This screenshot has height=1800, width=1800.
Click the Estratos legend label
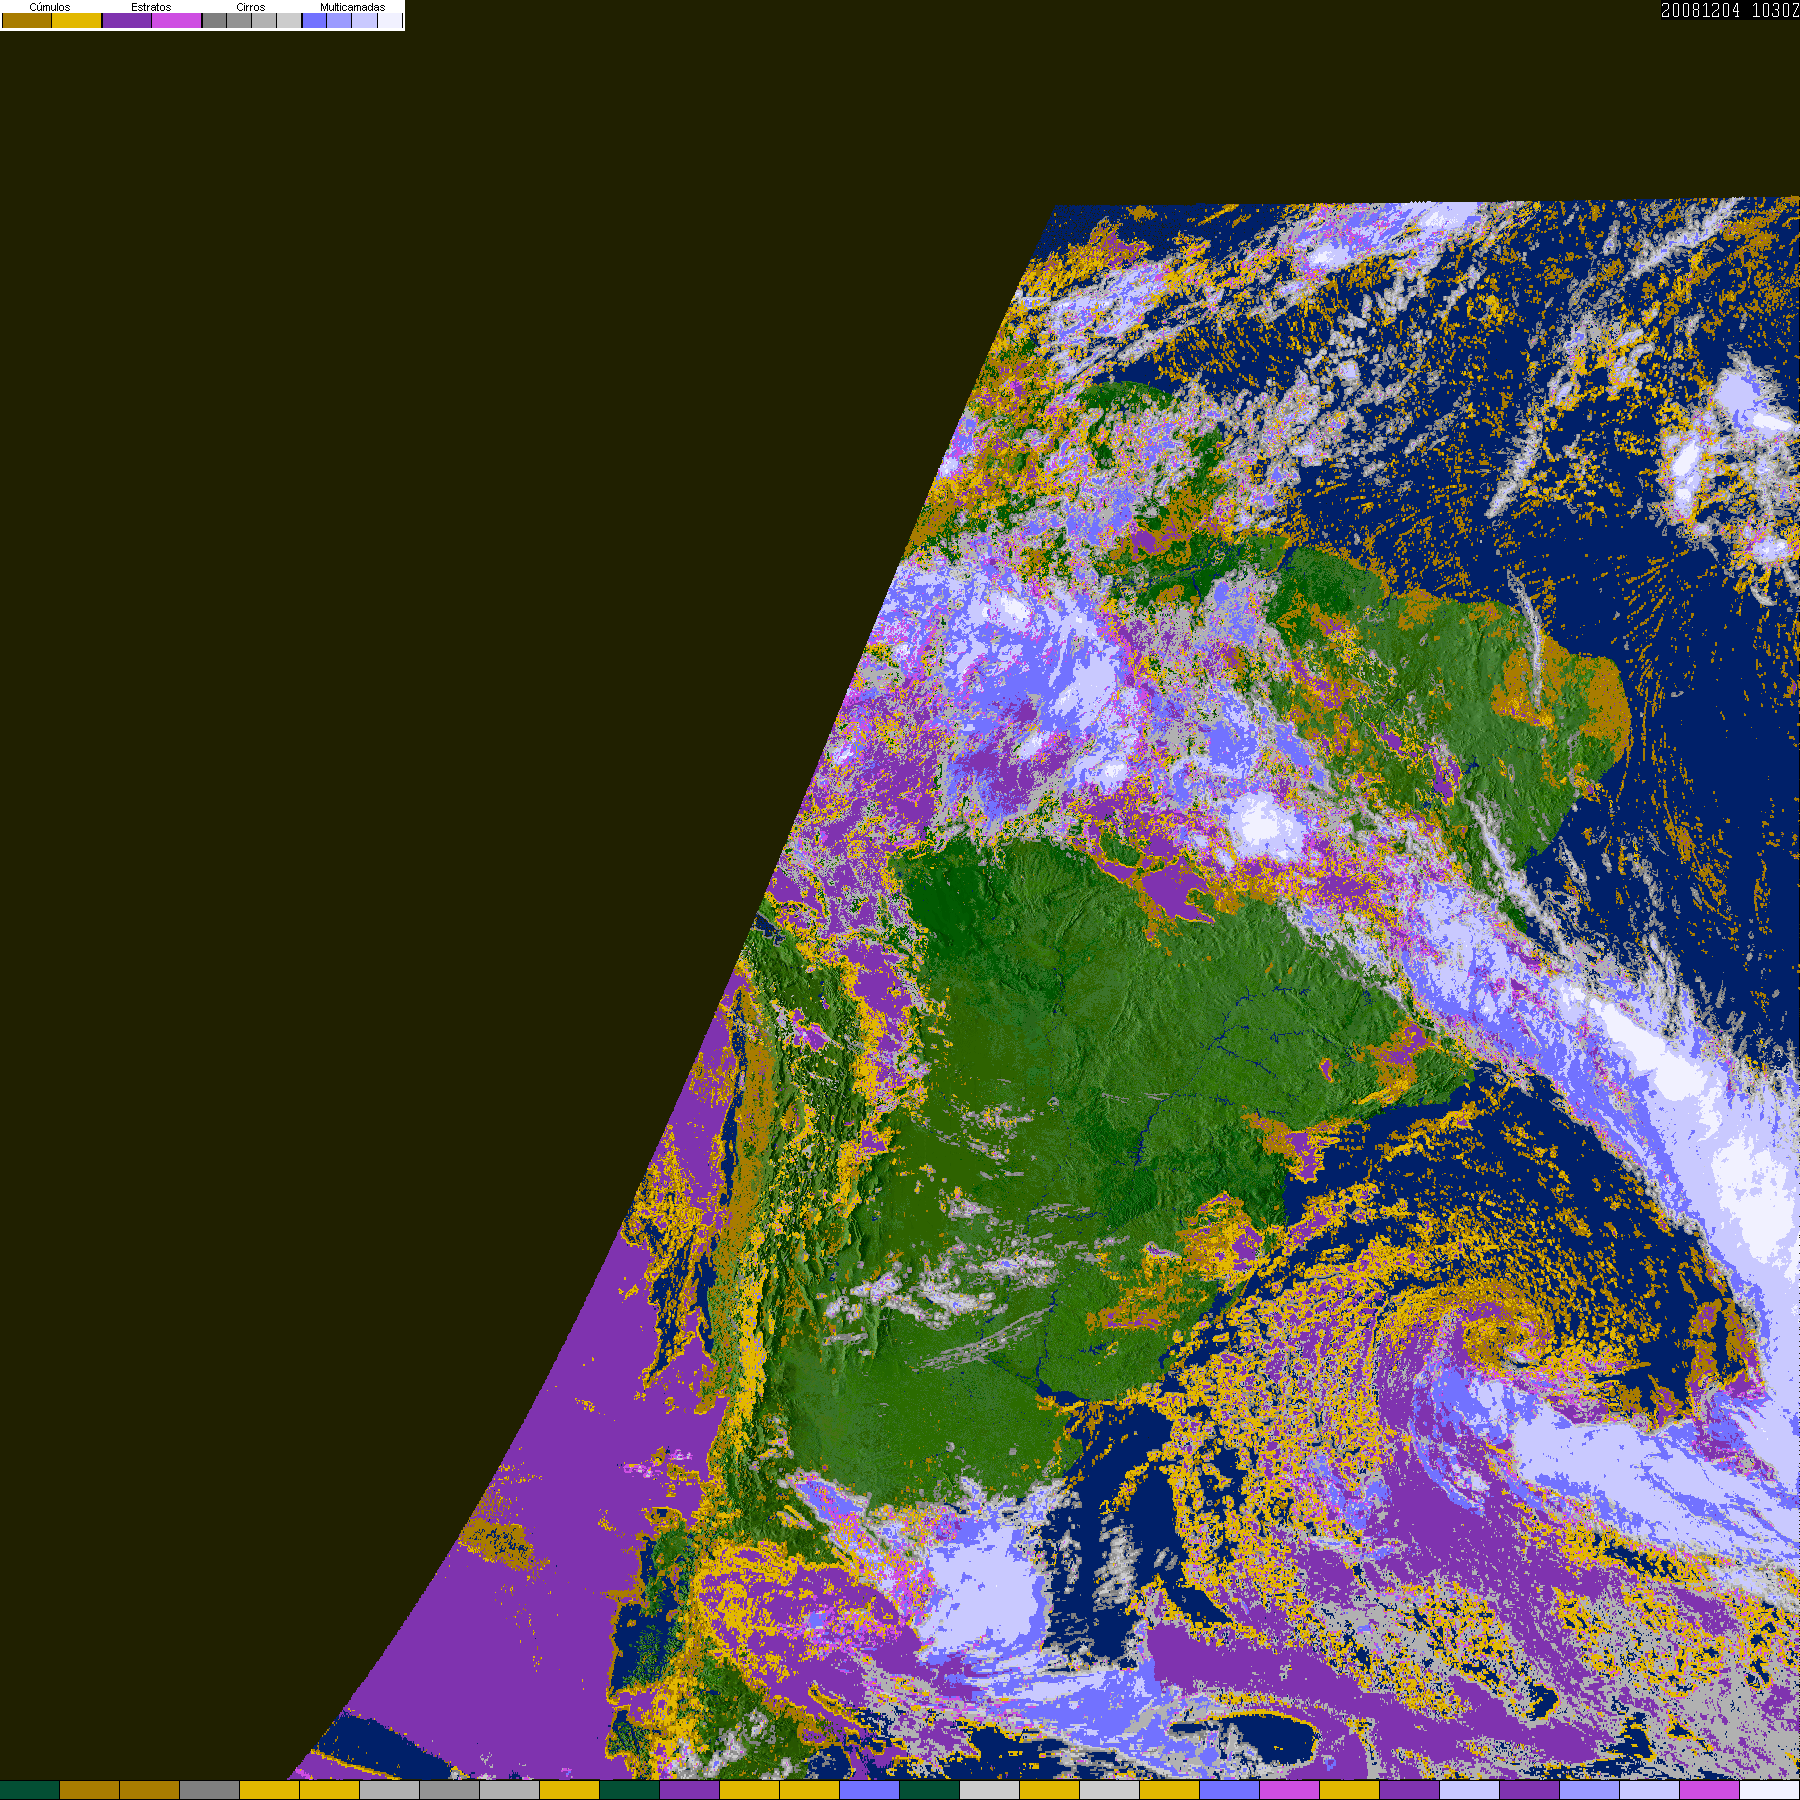151,7
